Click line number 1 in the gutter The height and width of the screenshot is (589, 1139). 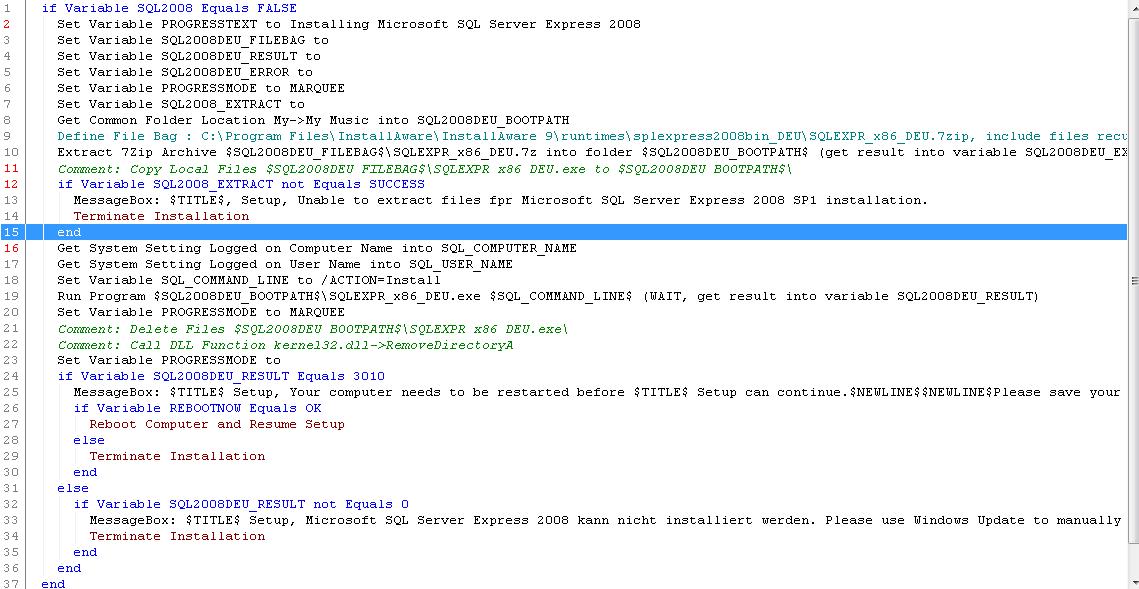pyautogui.click(x=7, y=8)
